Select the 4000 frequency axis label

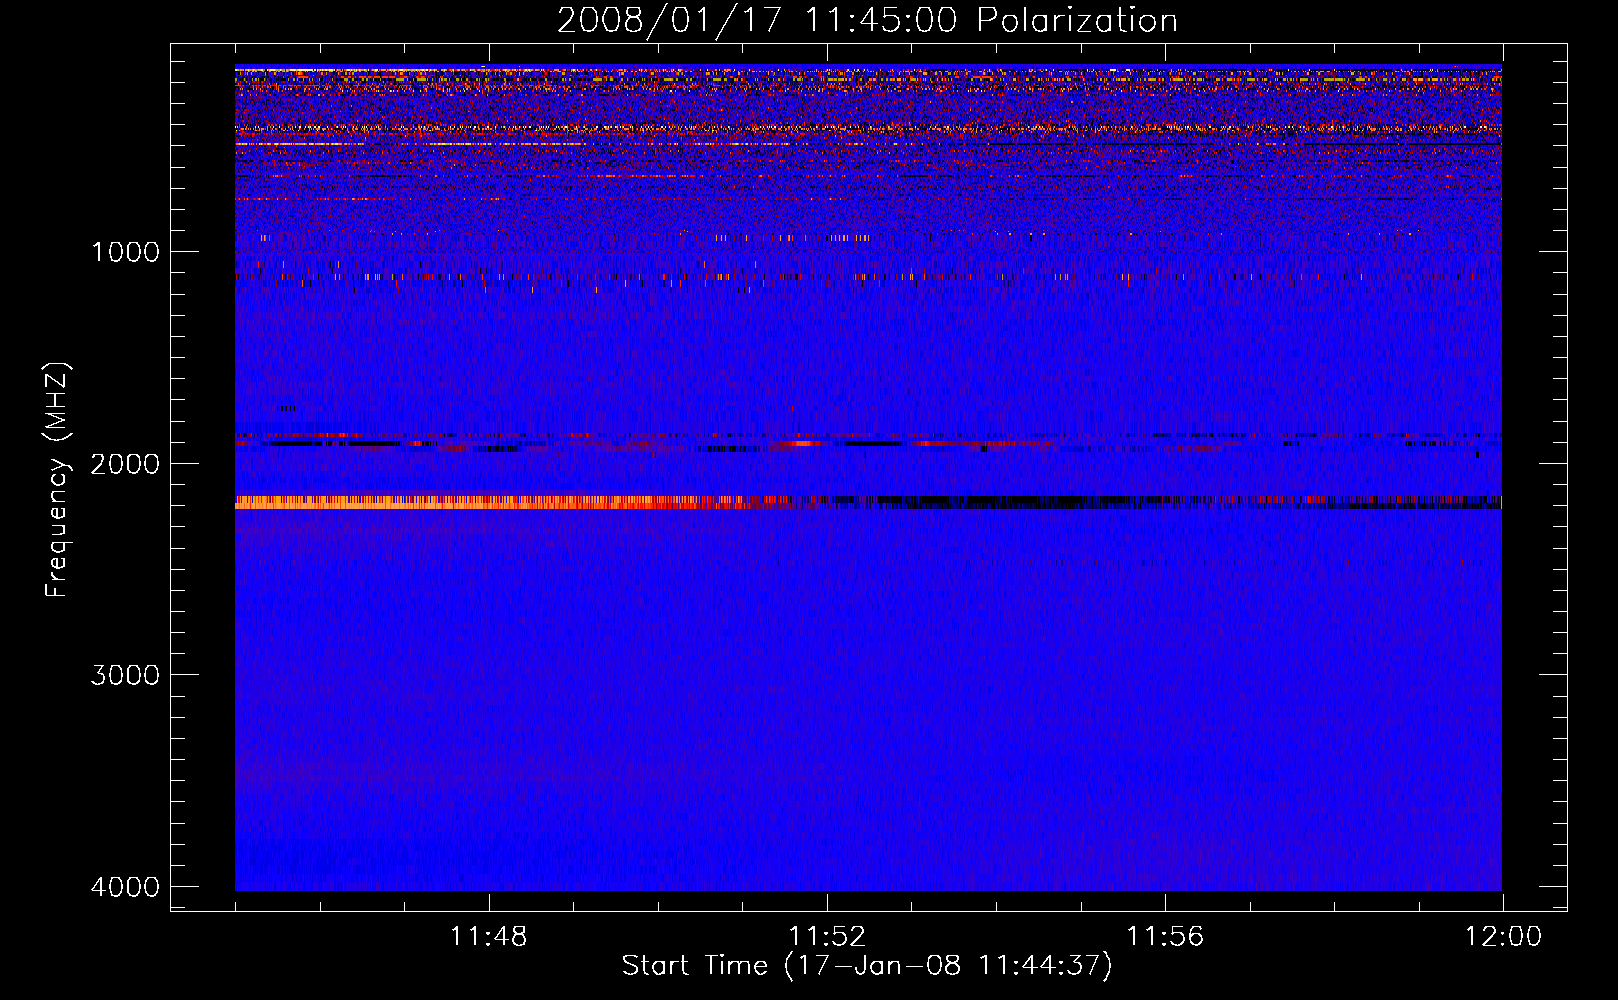(x=125, y=887)
